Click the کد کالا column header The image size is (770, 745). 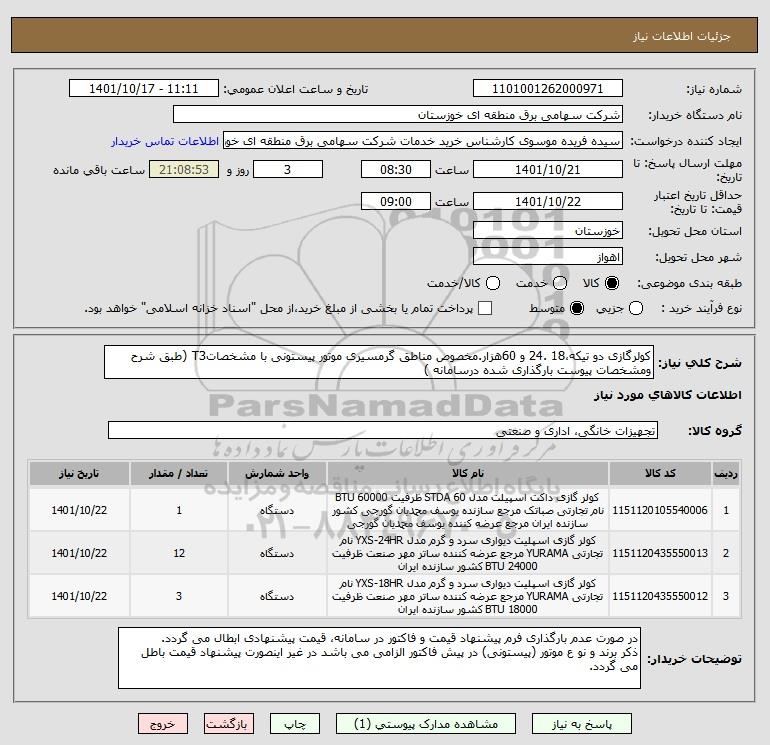pos(660,473)
